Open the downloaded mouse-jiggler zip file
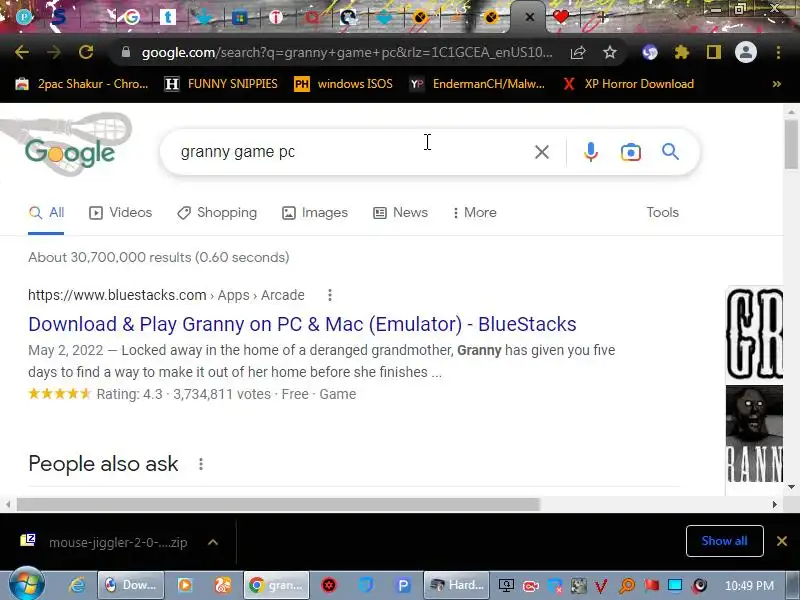The height and width of the screenshot is (600, 800). 104,542
